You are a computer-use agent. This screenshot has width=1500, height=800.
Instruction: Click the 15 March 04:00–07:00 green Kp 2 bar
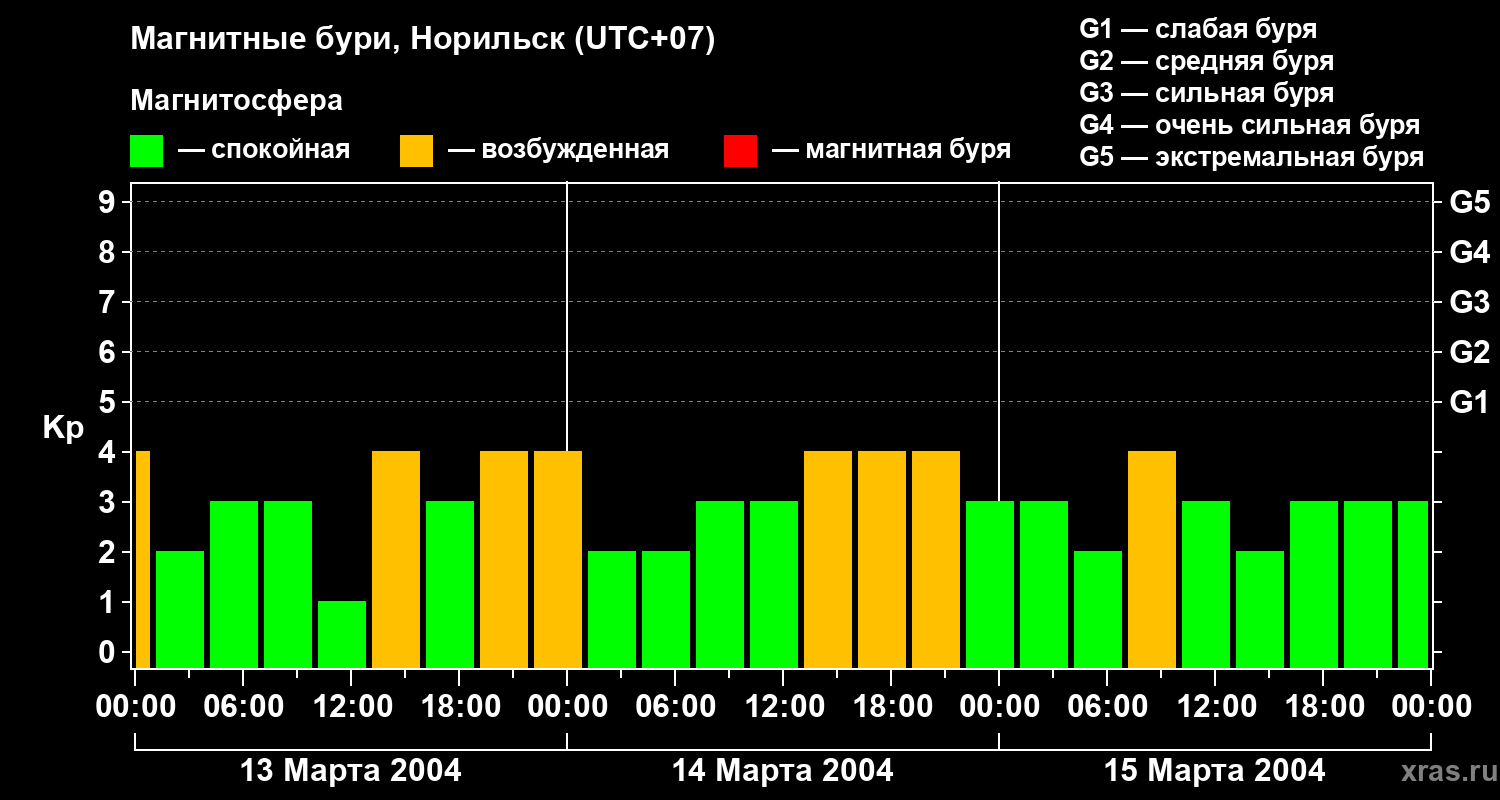coord(1098,610)
